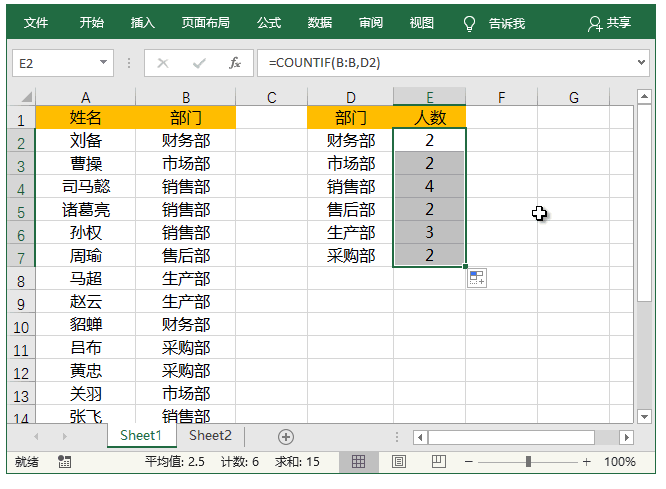Expand the formula bar chevron
The width and height of the screenshot is (666, 489).
point(641,62)
